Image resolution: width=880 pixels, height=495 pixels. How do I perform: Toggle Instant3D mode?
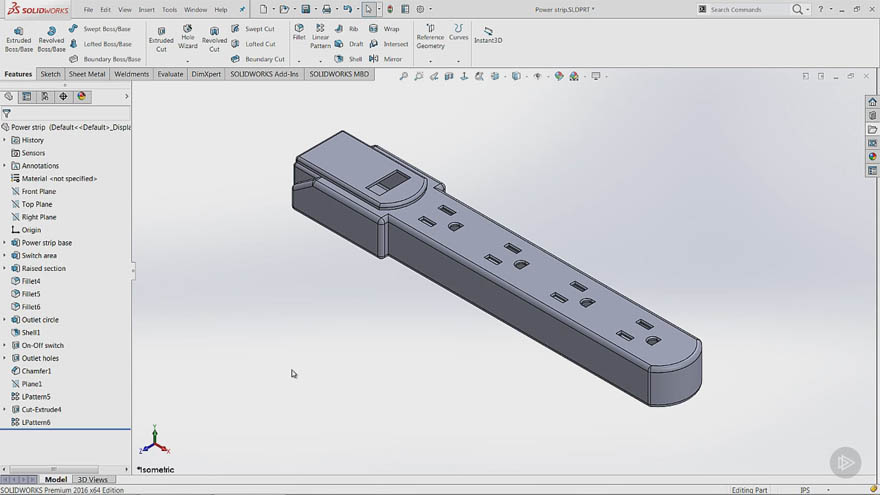488,35
